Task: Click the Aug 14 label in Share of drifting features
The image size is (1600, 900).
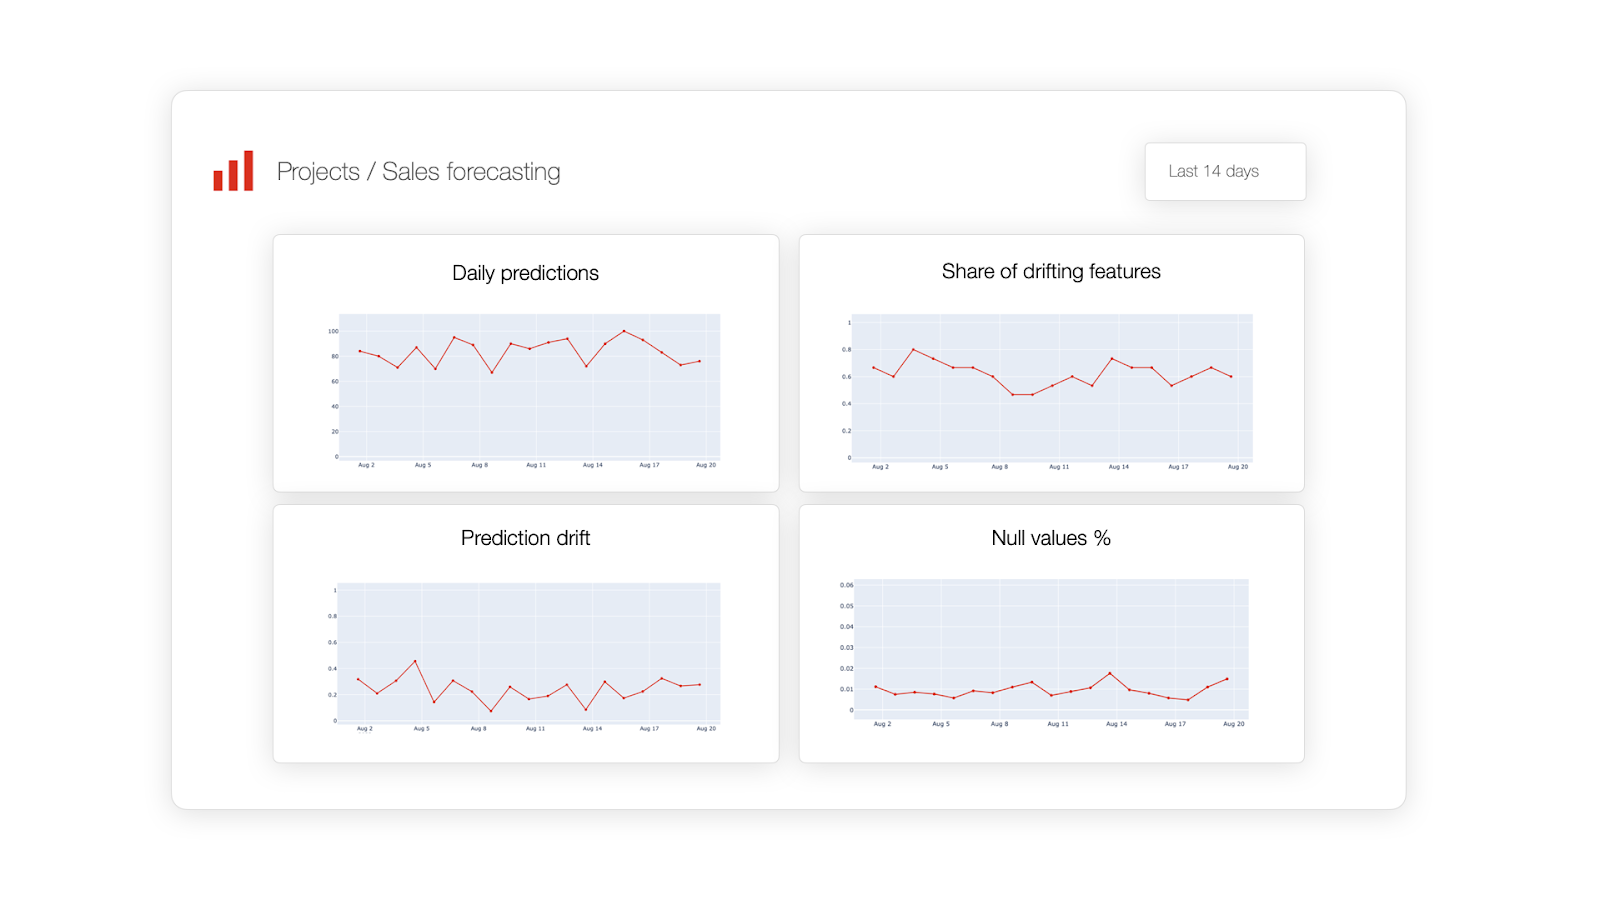Action: [x=1119, y=467]
